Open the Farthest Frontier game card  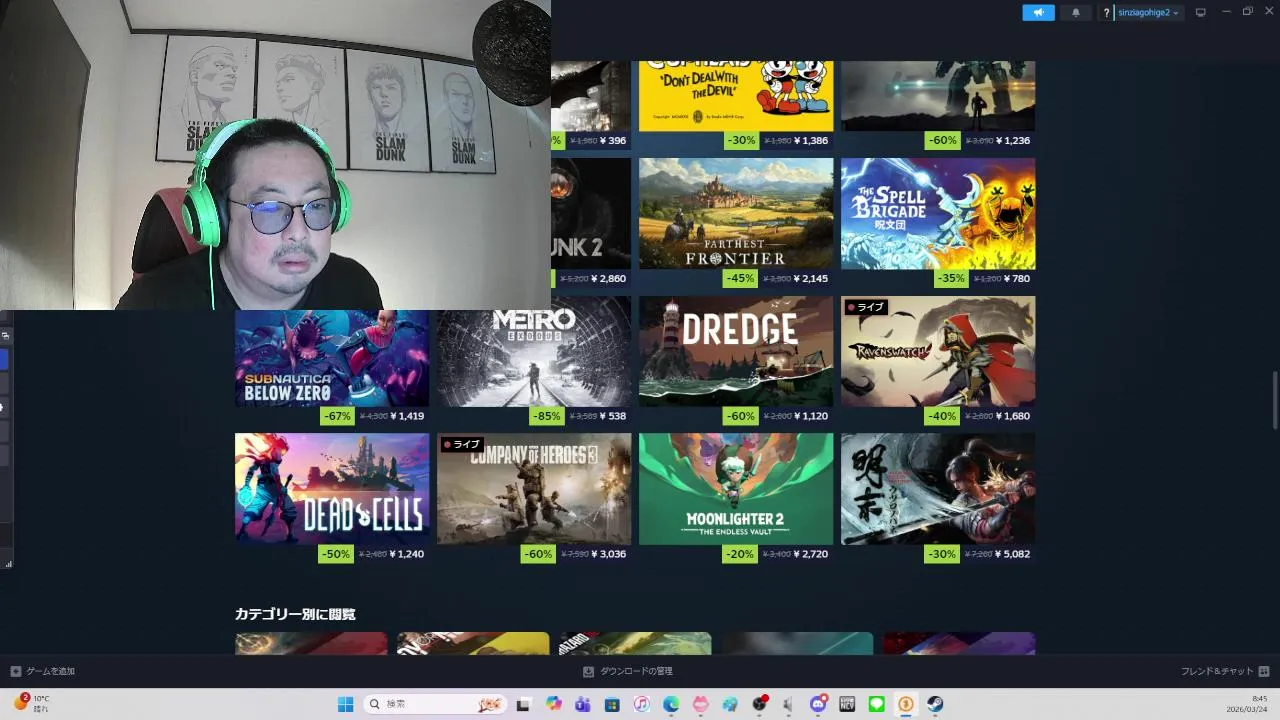click(736, 213)
